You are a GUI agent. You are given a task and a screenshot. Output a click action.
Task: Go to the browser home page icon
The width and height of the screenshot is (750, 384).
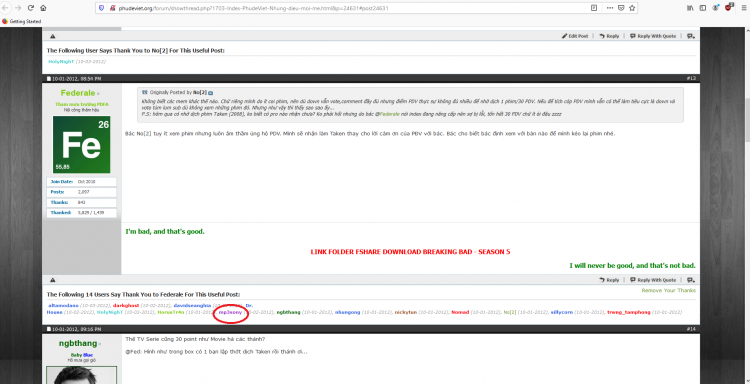(43, 8)
